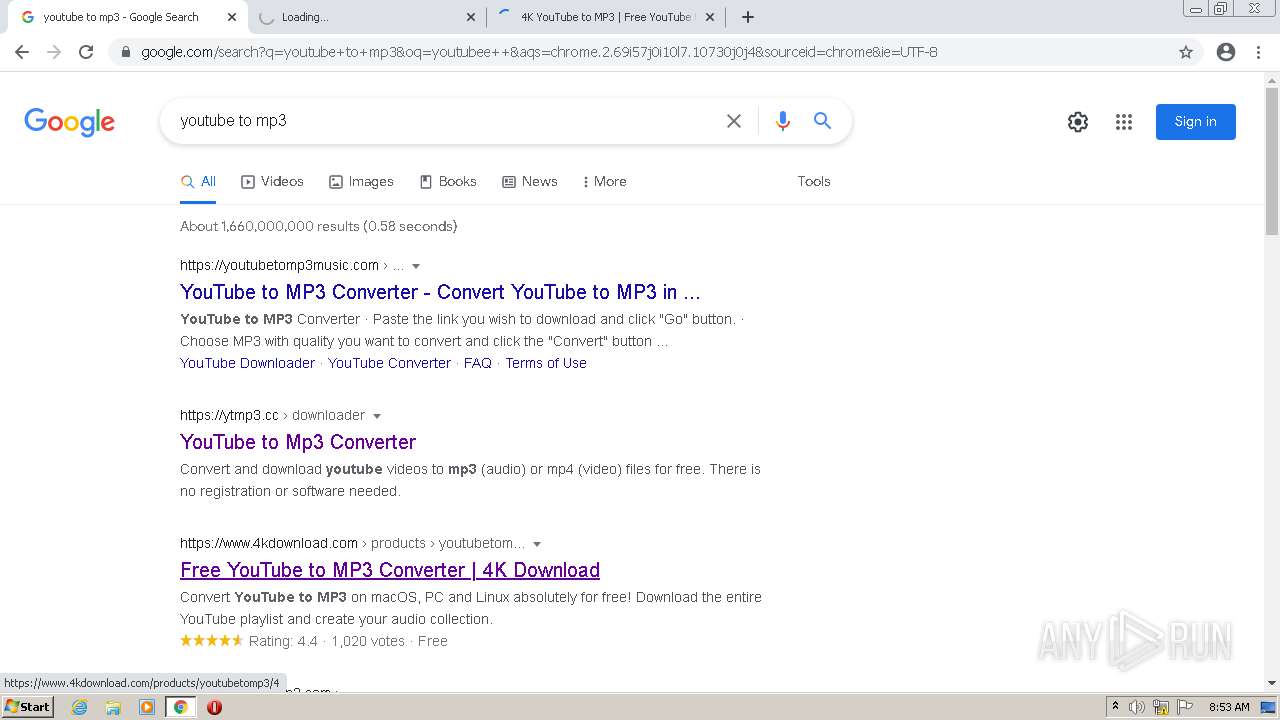Go to Google logo homepage

[x=69, y=122]
